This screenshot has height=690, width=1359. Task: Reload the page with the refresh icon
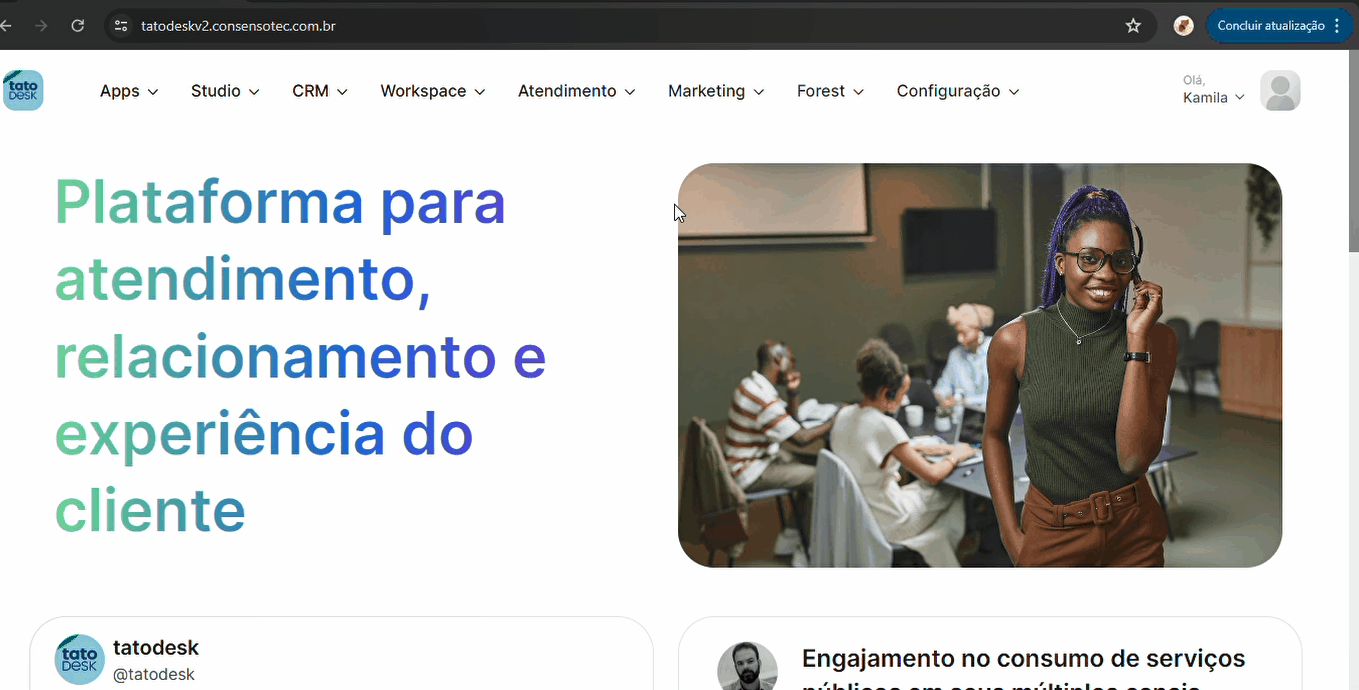tap(78, 26)
